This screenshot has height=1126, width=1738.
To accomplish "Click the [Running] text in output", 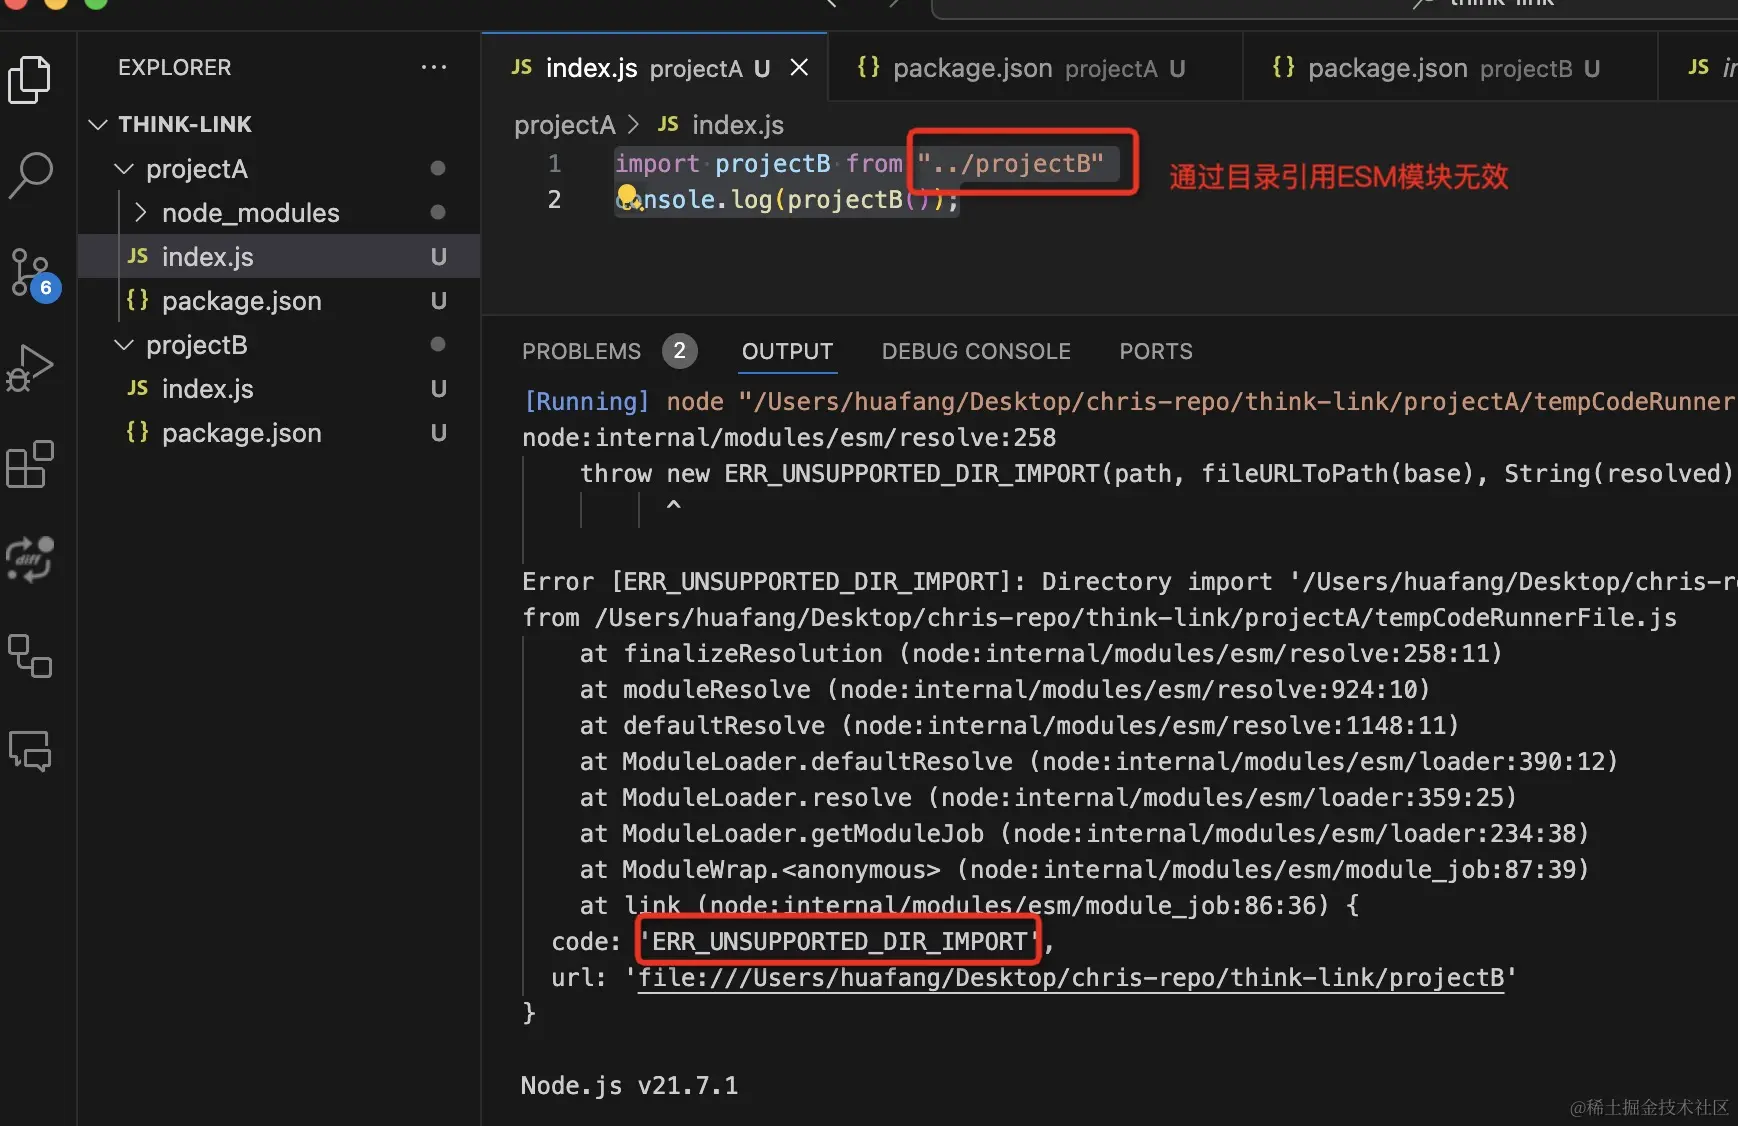I will [587, 401].
